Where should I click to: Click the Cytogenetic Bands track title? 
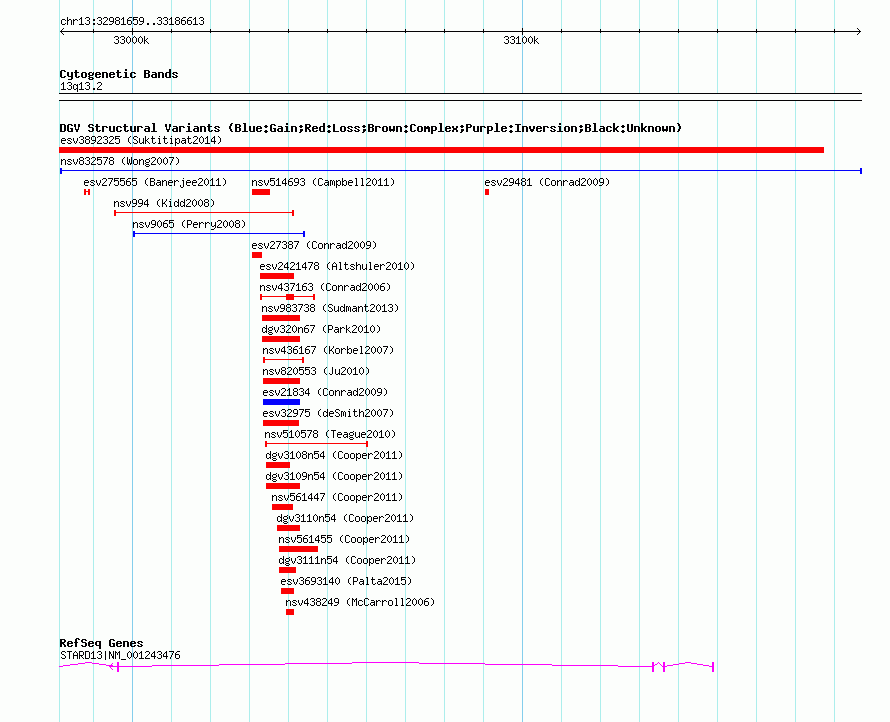[119, 74]
